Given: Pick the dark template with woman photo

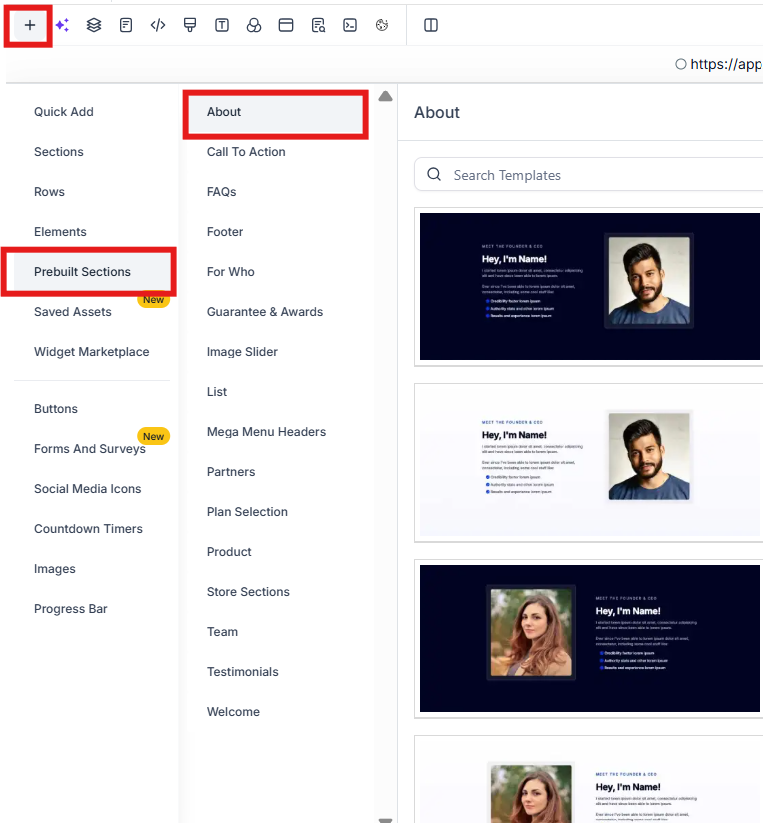Looking at the screenshot, I should pyautogui.click(x=590, y=638).
